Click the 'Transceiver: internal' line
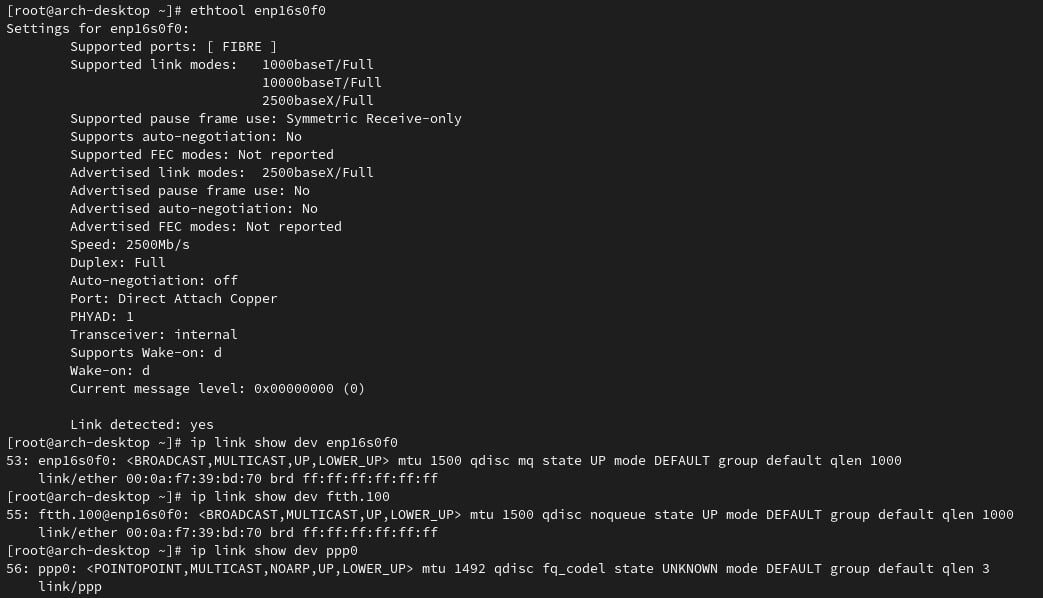This screenshot has height=598, width=1043. [154, 334]
